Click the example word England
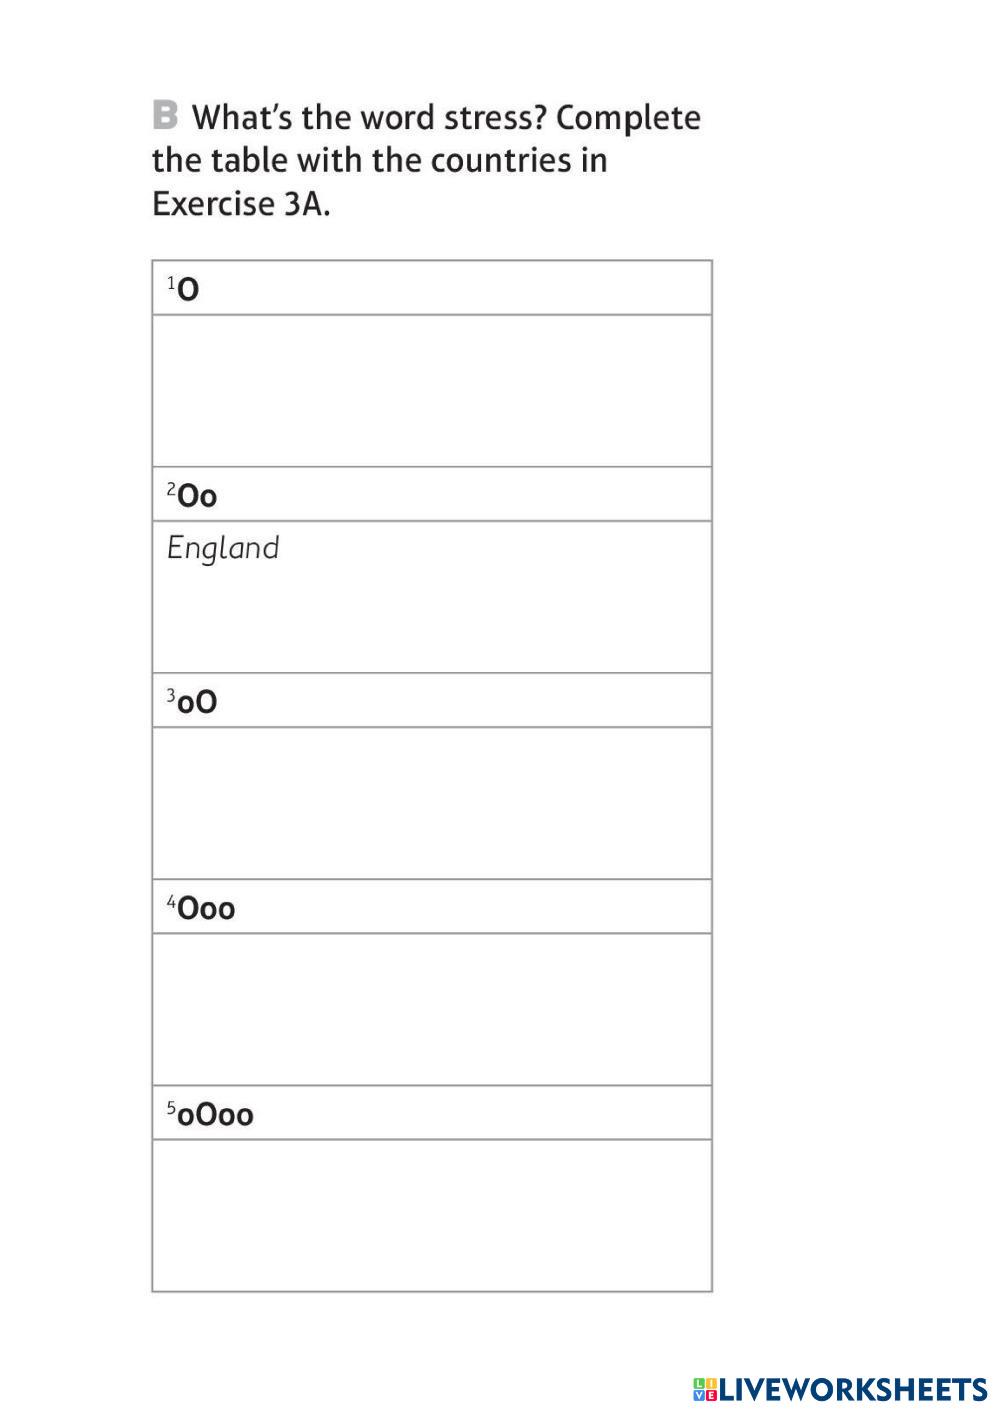Viewport: 1000px width, 1414px height. (x=223, y=548)
